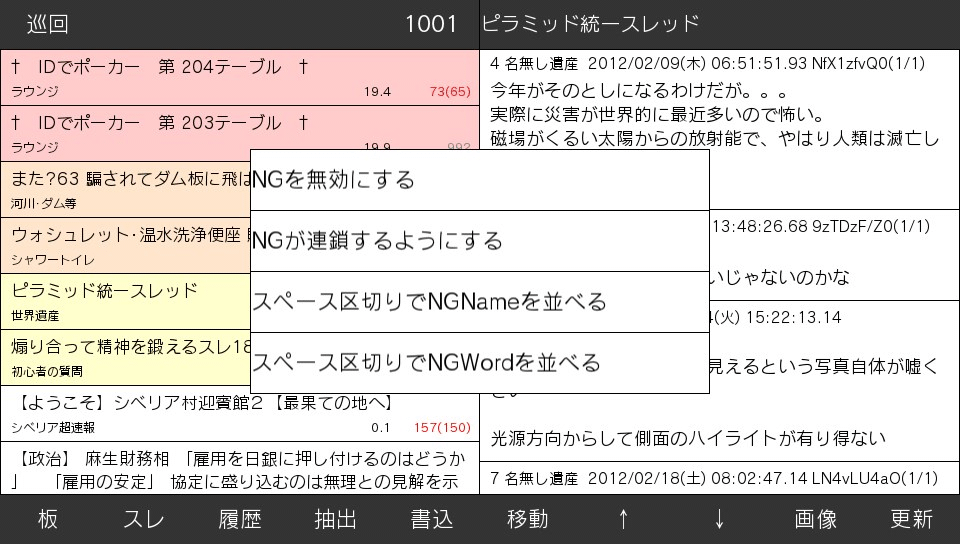Open 履歴 history in bottom bar
The image size is (960, 544).
pos(240,519)
